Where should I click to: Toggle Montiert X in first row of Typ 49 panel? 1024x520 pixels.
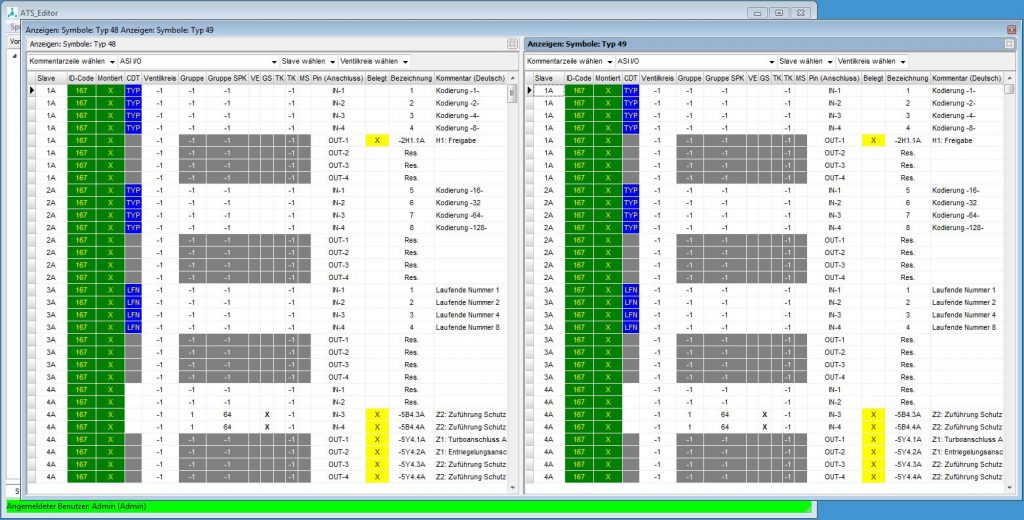609,90
